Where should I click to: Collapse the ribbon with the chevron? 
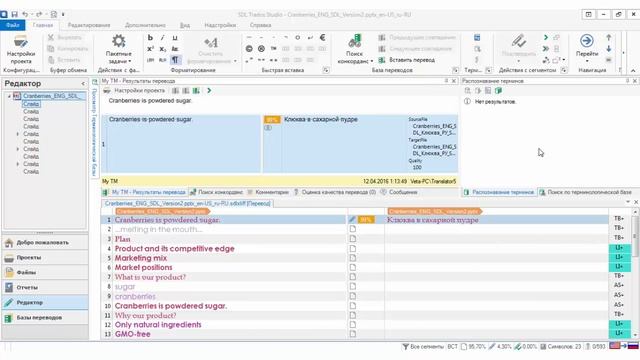pos(633,71)
